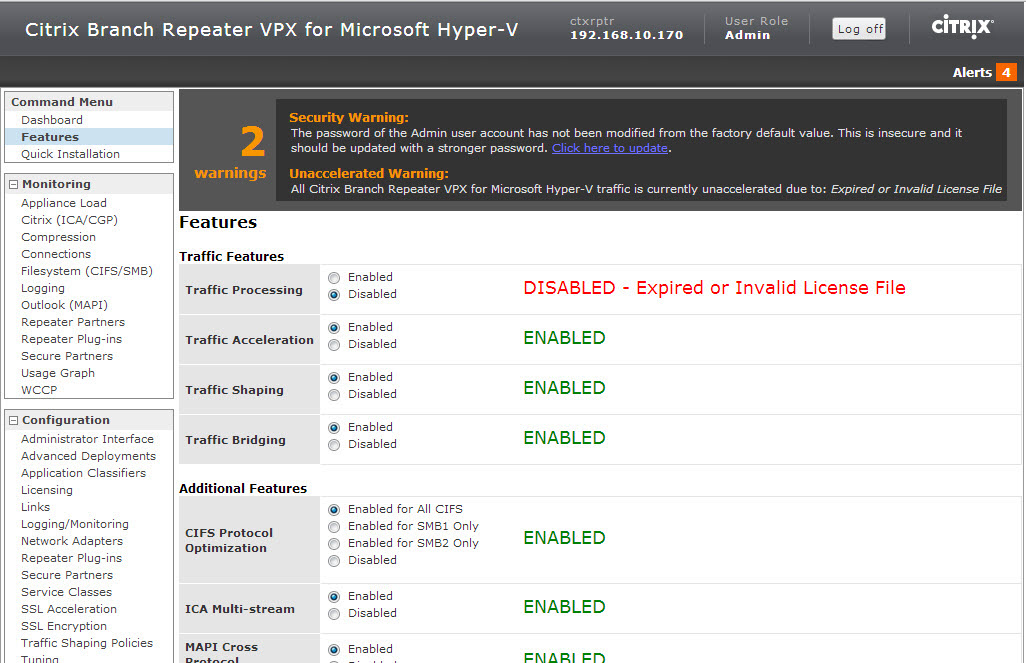
Task: Open Appliance Load monitoring page
Action: (x=63, y=203)
